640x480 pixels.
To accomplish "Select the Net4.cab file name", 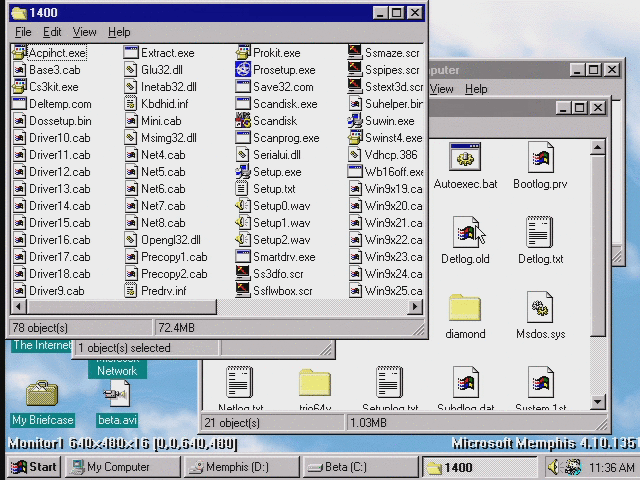I will click(163, 155).
